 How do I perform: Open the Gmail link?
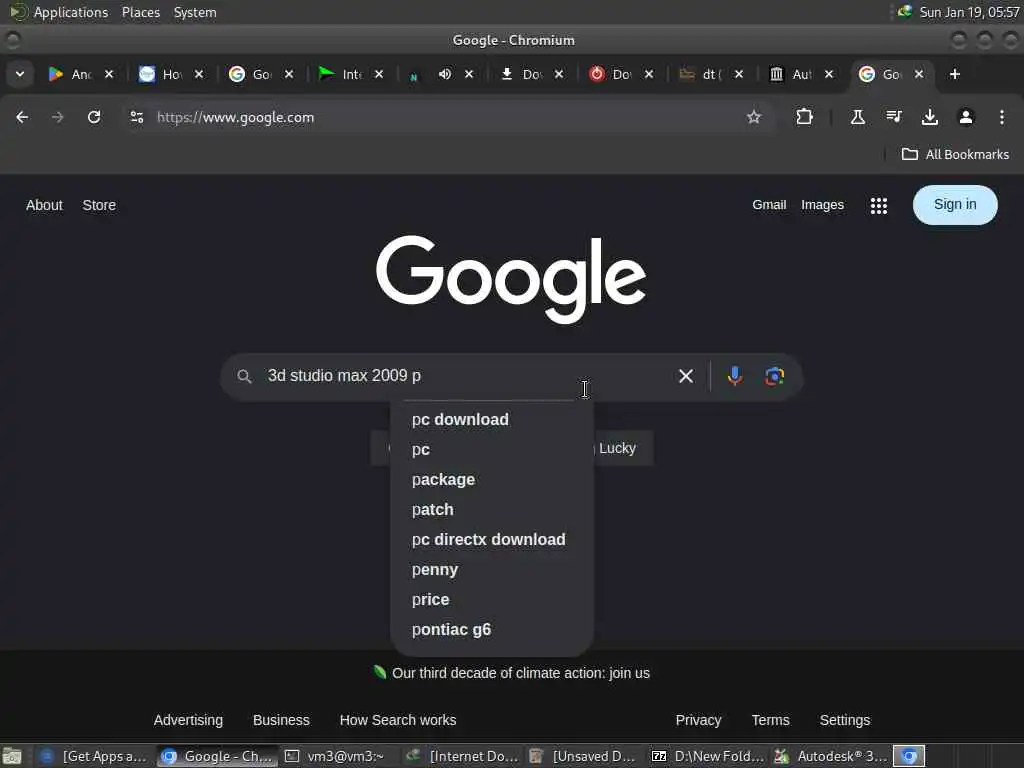point(769,205)
